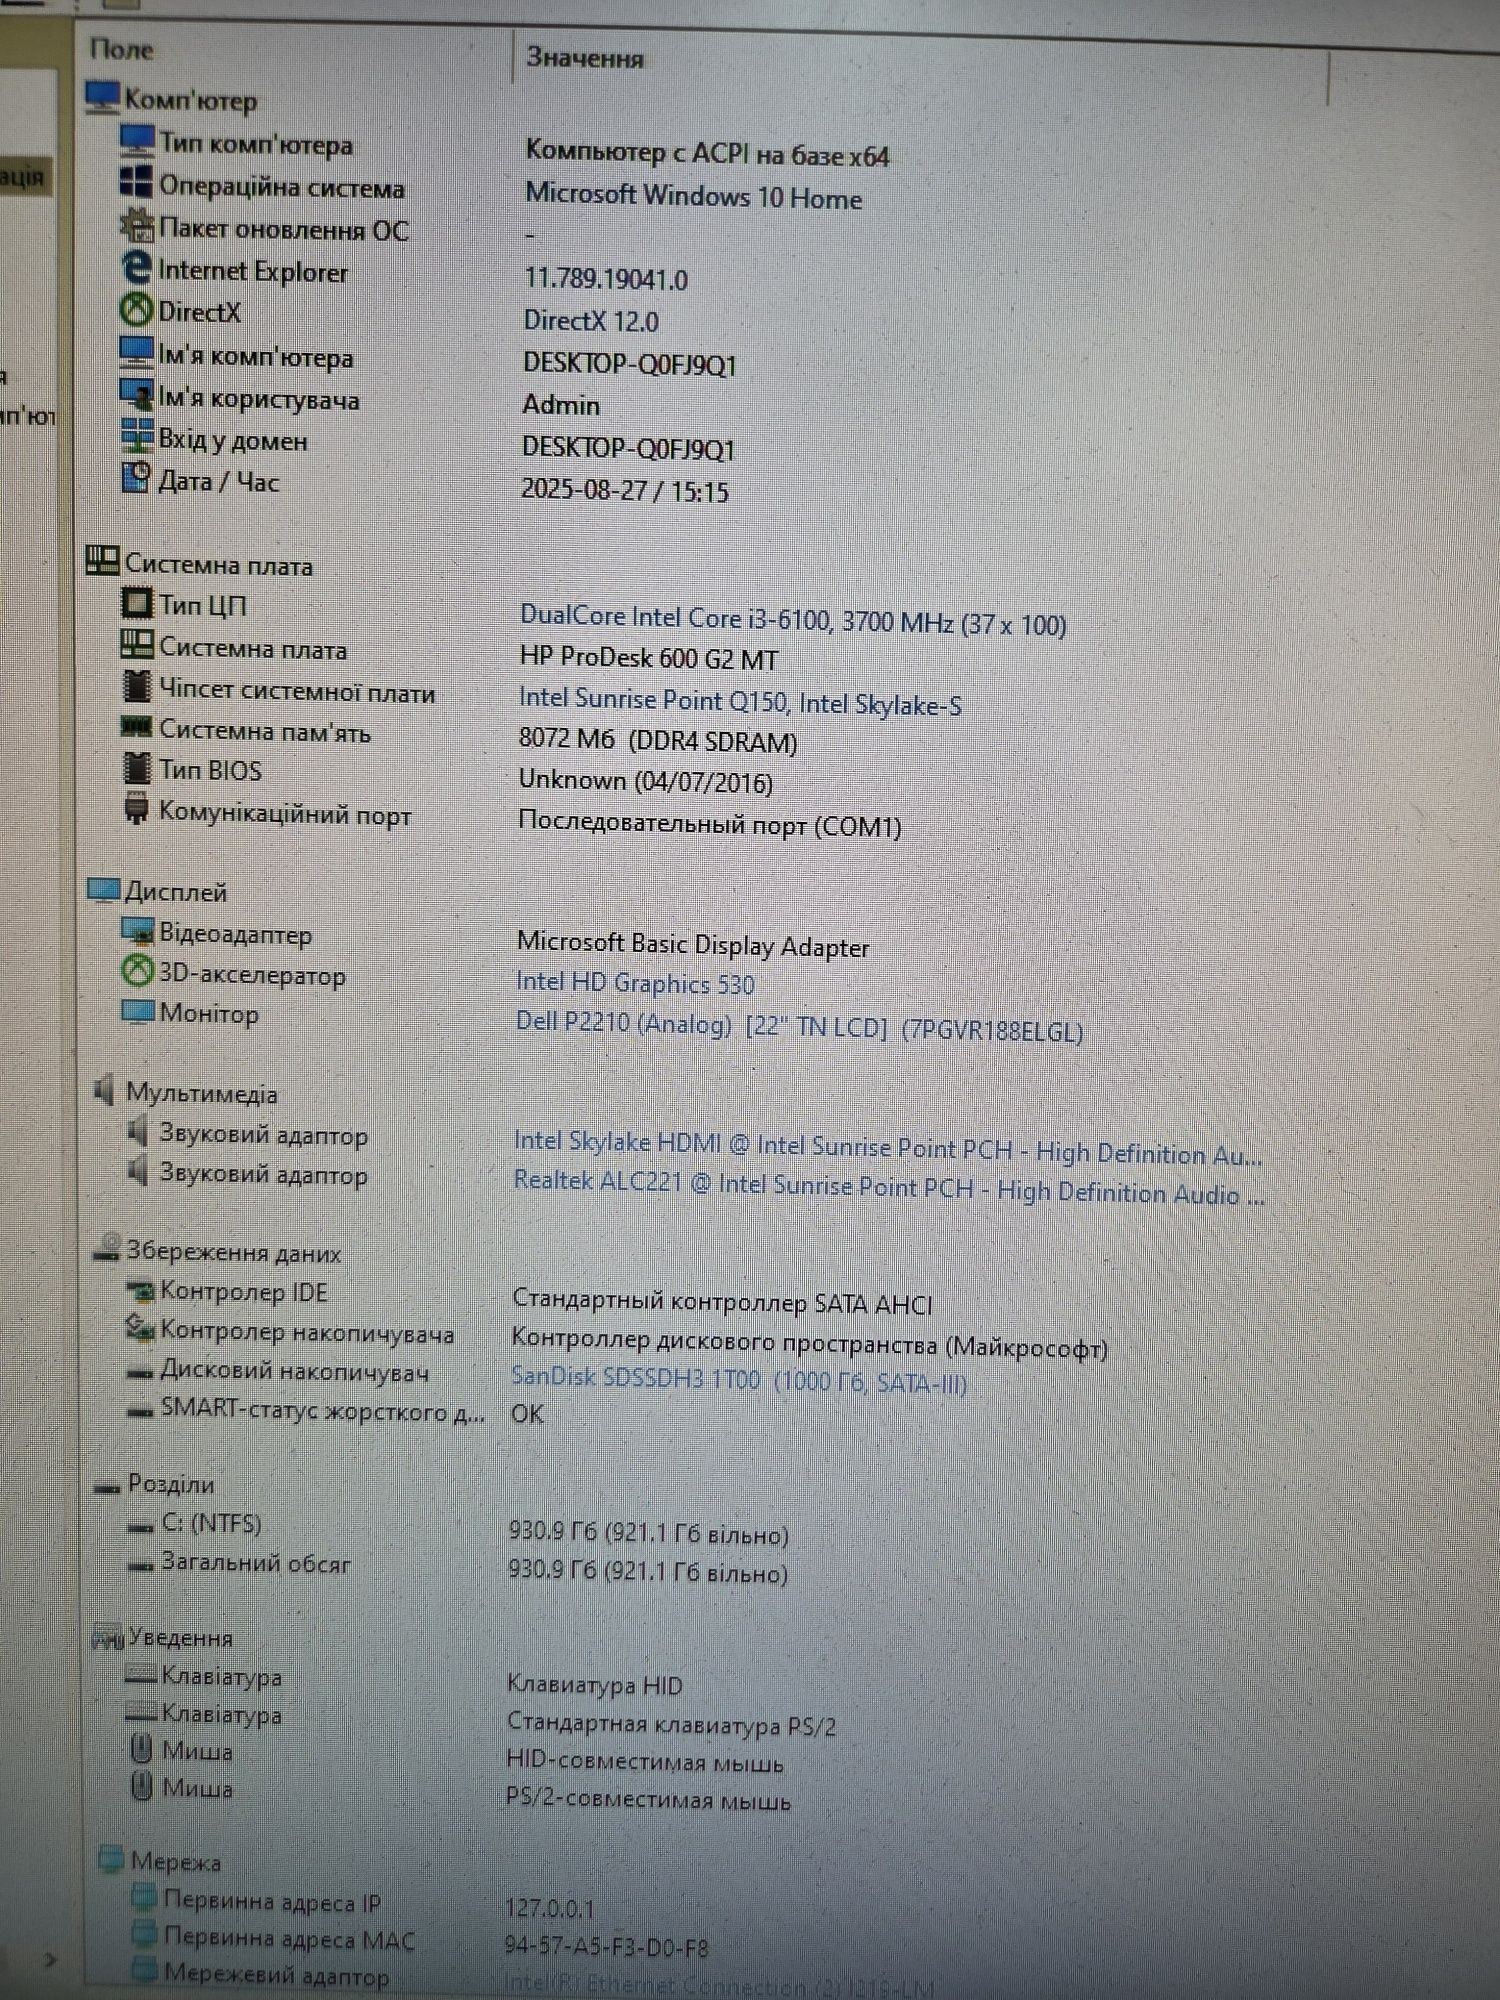Viewport: 1500px width, 2000px height.
Task: Click the value Стандартный контроллер SATA AHCI
Action: [722, 1302]
